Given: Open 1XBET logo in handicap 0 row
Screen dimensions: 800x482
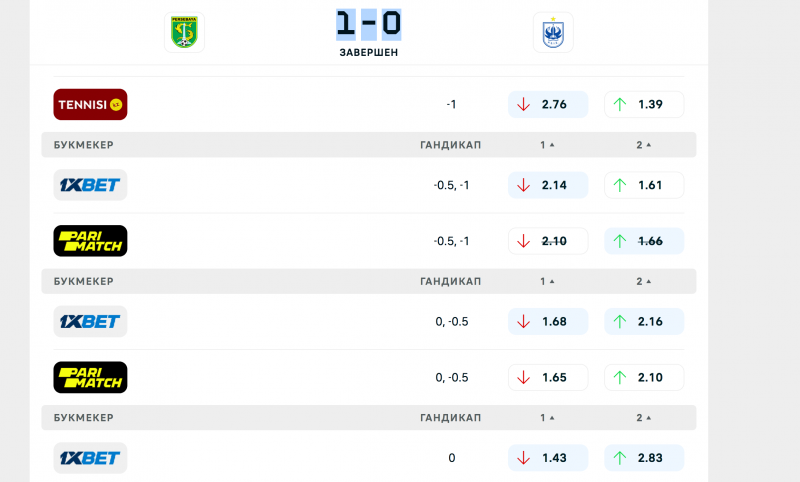Looking at the screenshot, I should click(90, 457).
